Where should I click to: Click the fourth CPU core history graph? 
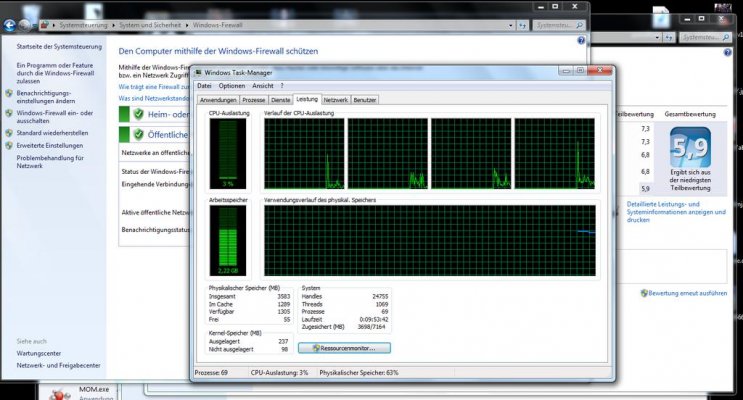pos(555,154)
